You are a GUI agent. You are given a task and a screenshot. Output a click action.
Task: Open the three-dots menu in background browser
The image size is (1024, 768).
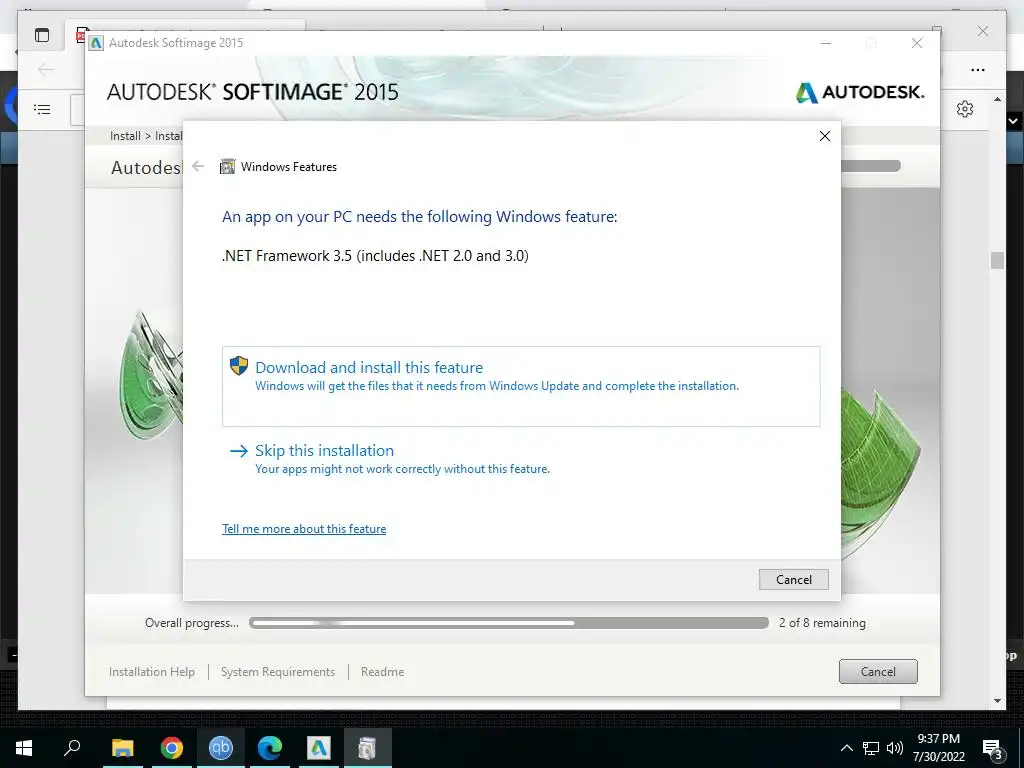coord(978,70)
